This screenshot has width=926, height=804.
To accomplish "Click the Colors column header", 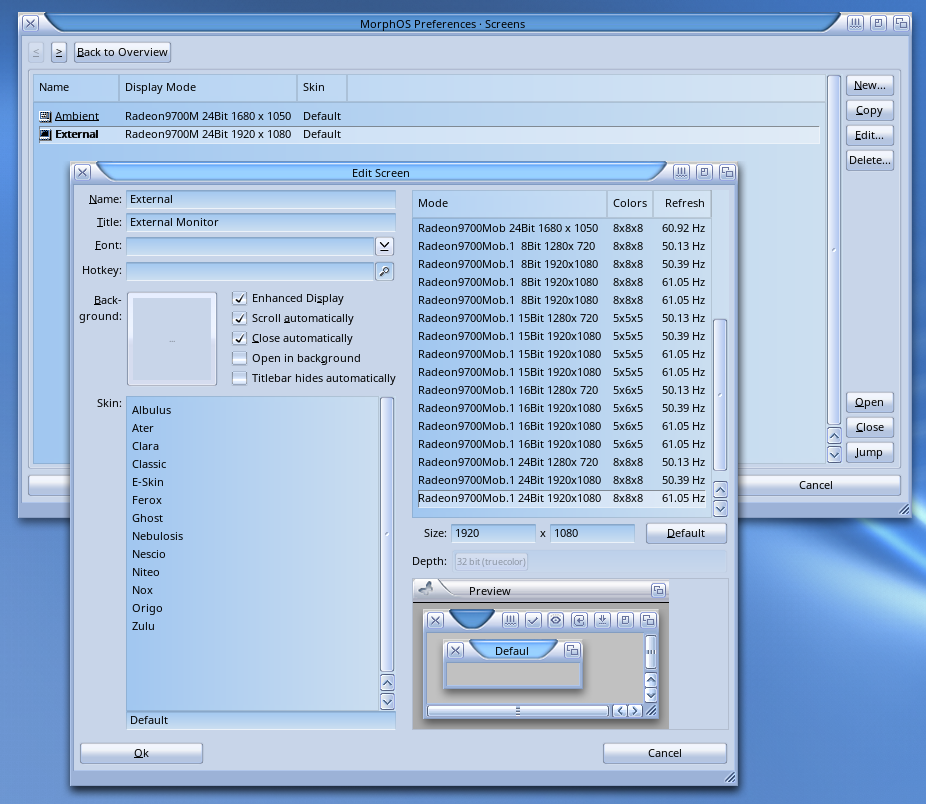I will click(x=630, y=203).
